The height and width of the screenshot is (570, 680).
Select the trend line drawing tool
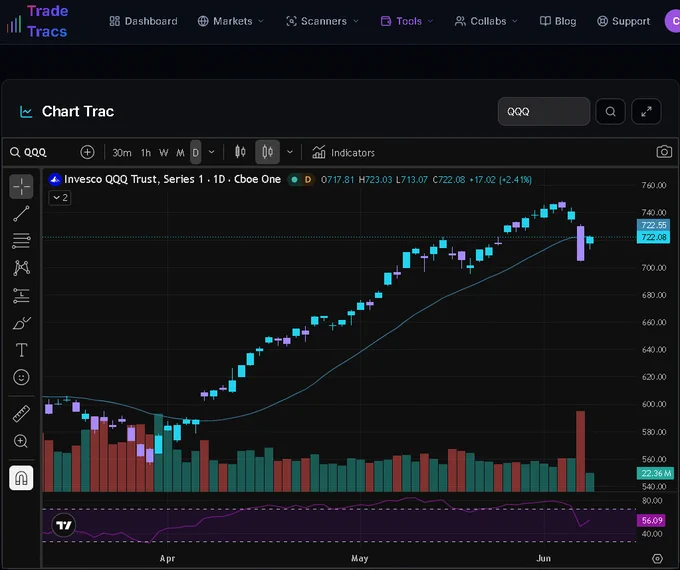(21, 213)
